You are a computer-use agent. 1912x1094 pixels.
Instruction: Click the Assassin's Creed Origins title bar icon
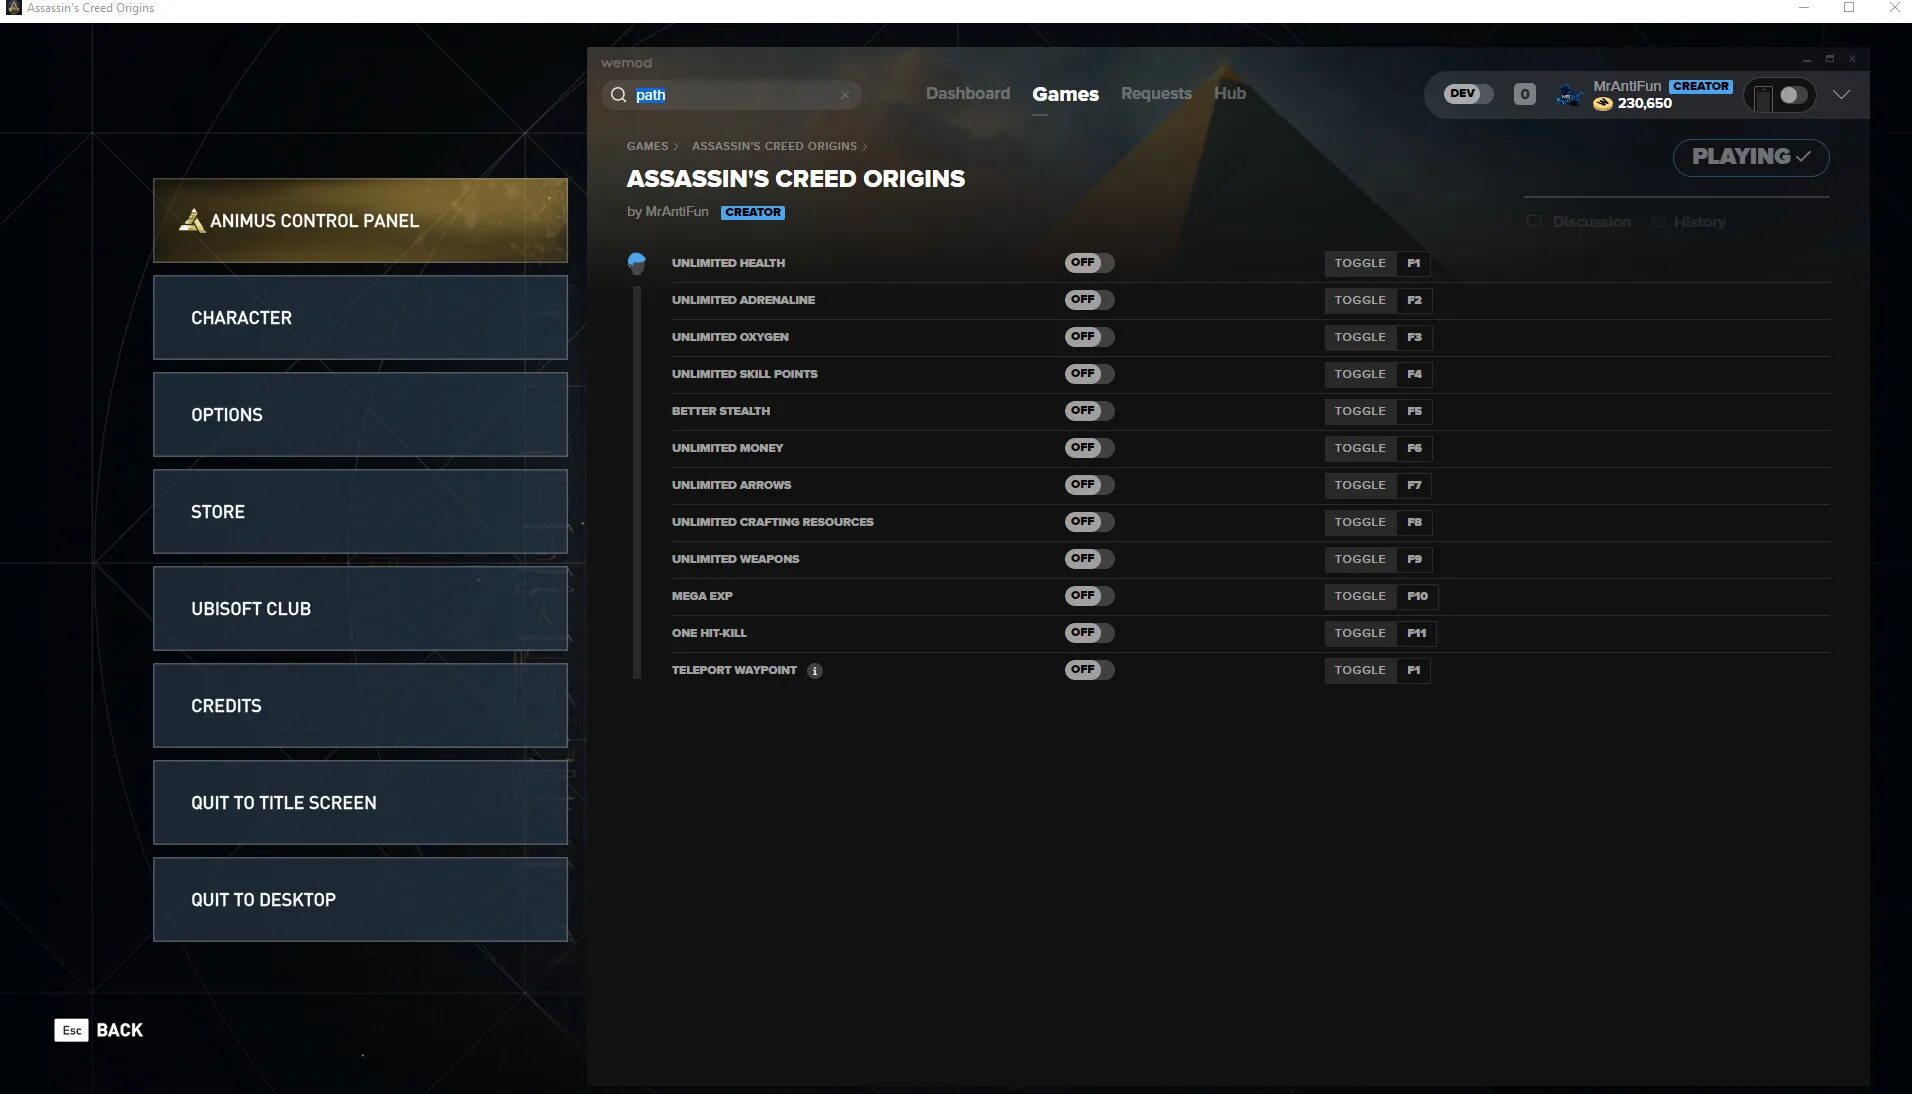click(13, 8)
